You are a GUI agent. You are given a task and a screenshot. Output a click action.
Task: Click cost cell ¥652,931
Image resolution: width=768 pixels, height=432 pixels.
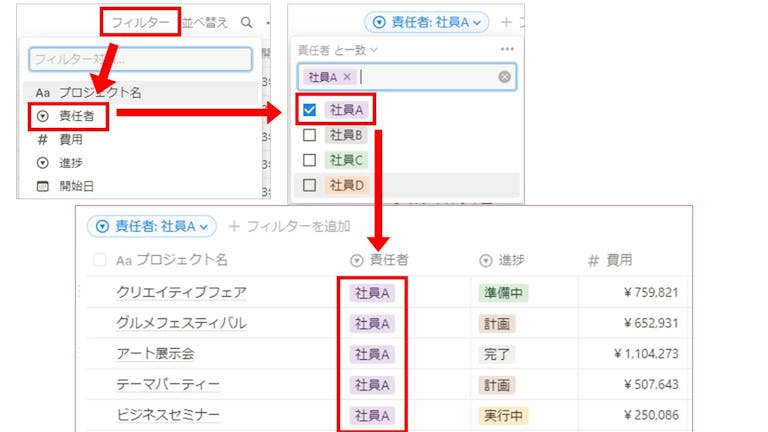pyautogui.click(x=651, y=323)
